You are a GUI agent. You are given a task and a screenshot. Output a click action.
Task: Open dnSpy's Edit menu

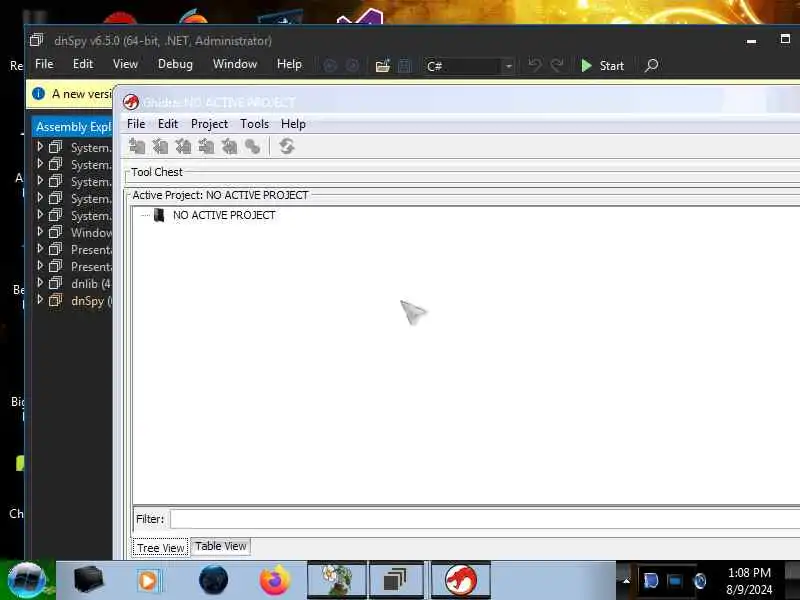[83, 64]
